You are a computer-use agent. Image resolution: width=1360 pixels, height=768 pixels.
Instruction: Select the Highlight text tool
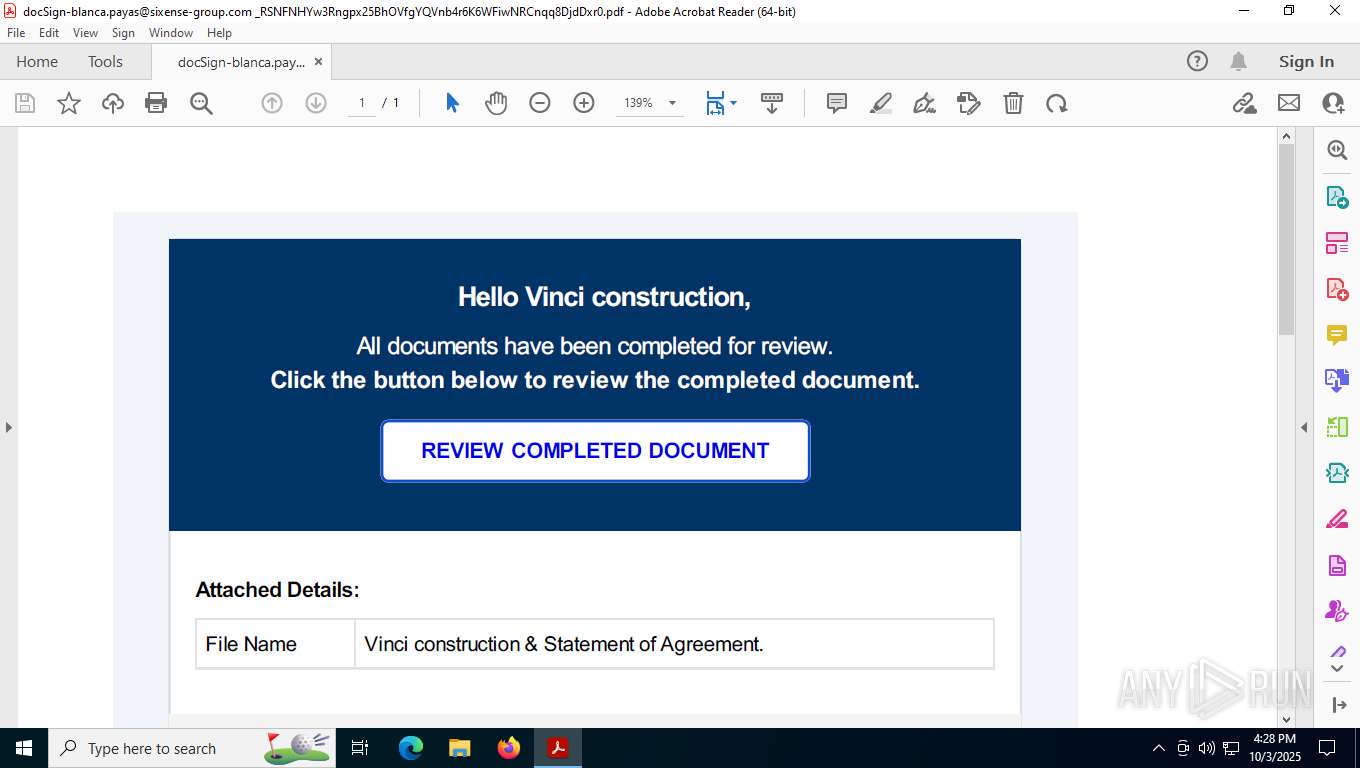[881, 103]
